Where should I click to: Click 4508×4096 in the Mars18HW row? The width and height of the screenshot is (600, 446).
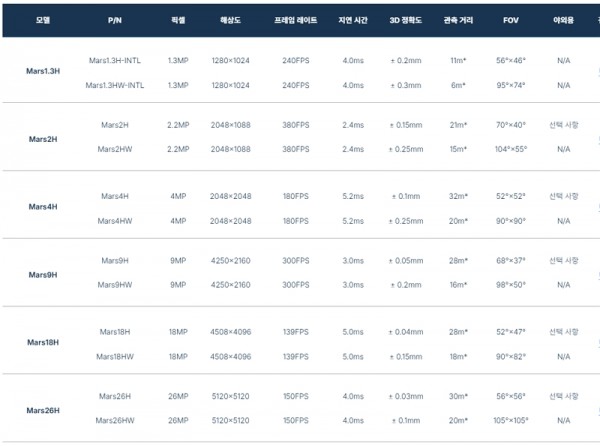coord(230,357)
